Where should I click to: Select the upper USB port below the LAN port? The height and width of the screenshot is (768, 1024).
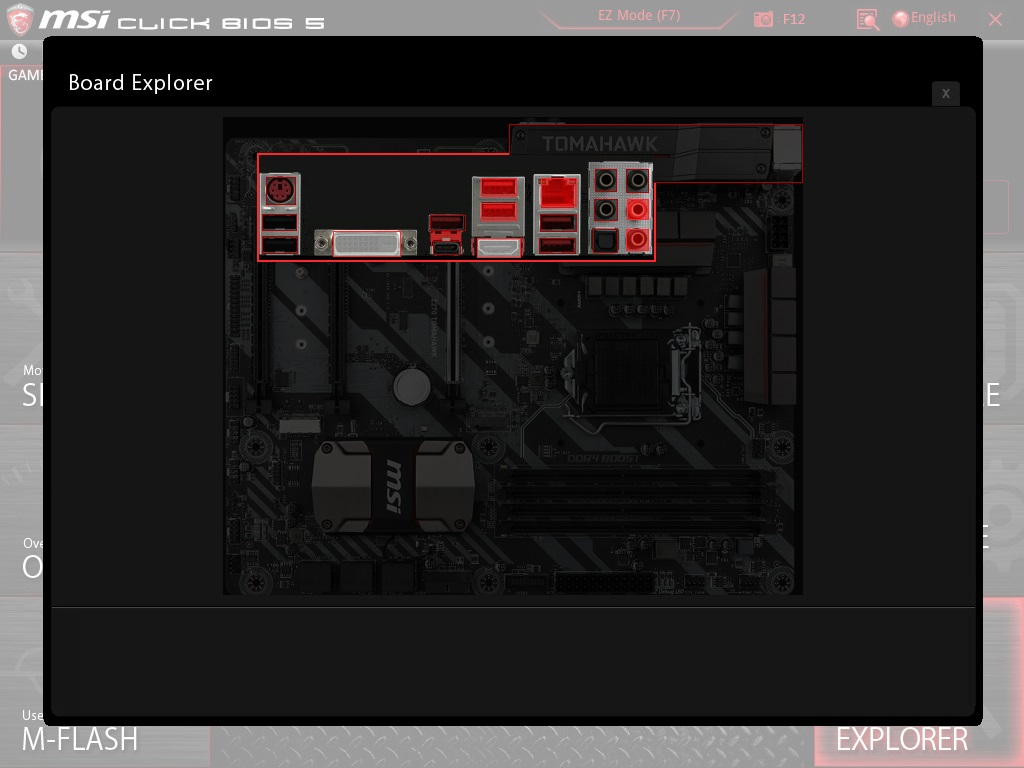[x=557, y=223]
